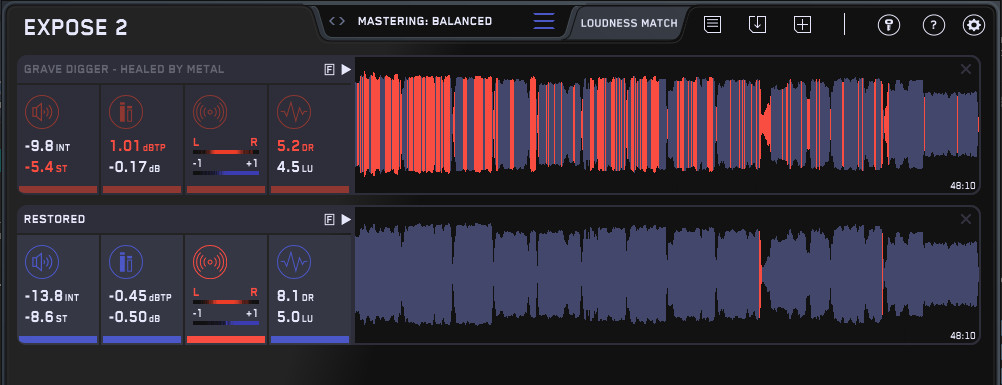Open help question mark icon
The height and width of the screenshot is (385, 1002).
(x=934, y=26)
